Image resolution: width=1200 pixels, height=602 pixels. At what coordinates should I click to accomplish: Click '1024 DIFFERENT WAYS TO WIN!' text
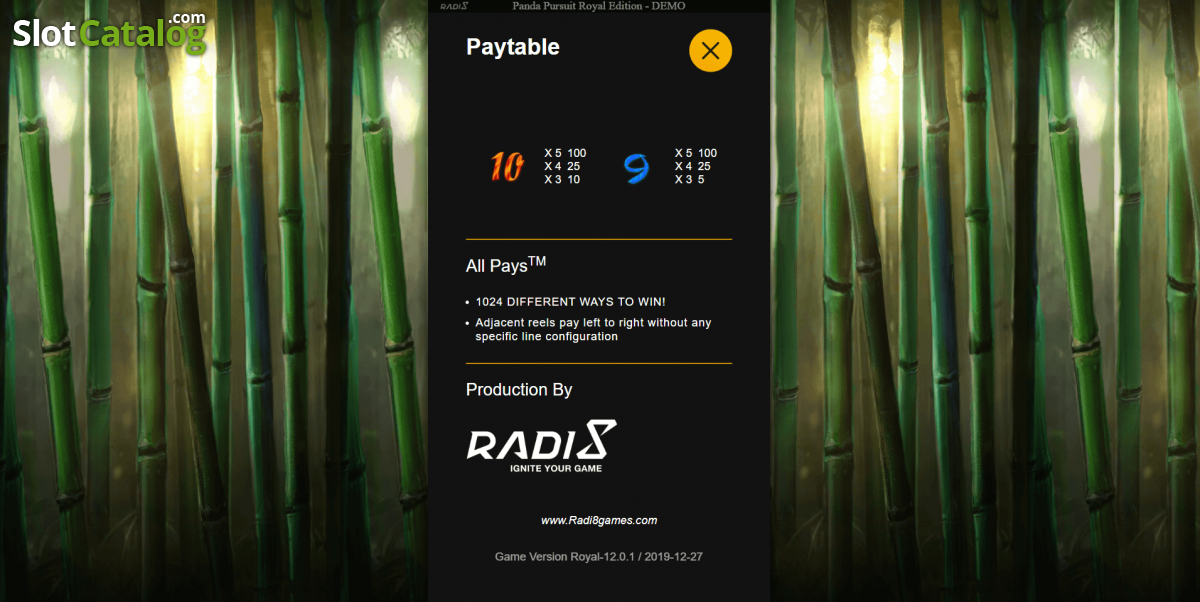tap(570, 302)
